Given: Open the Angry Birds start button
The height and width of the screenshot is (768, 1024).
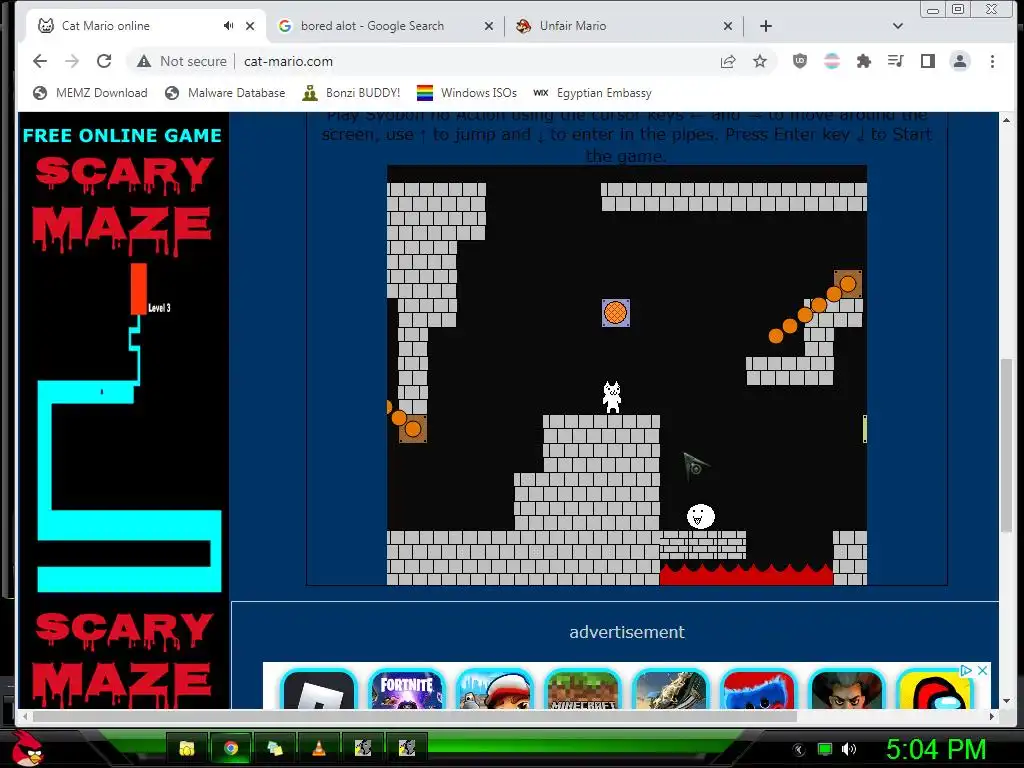Looking at the screenshot, I should tap(27, 748).
